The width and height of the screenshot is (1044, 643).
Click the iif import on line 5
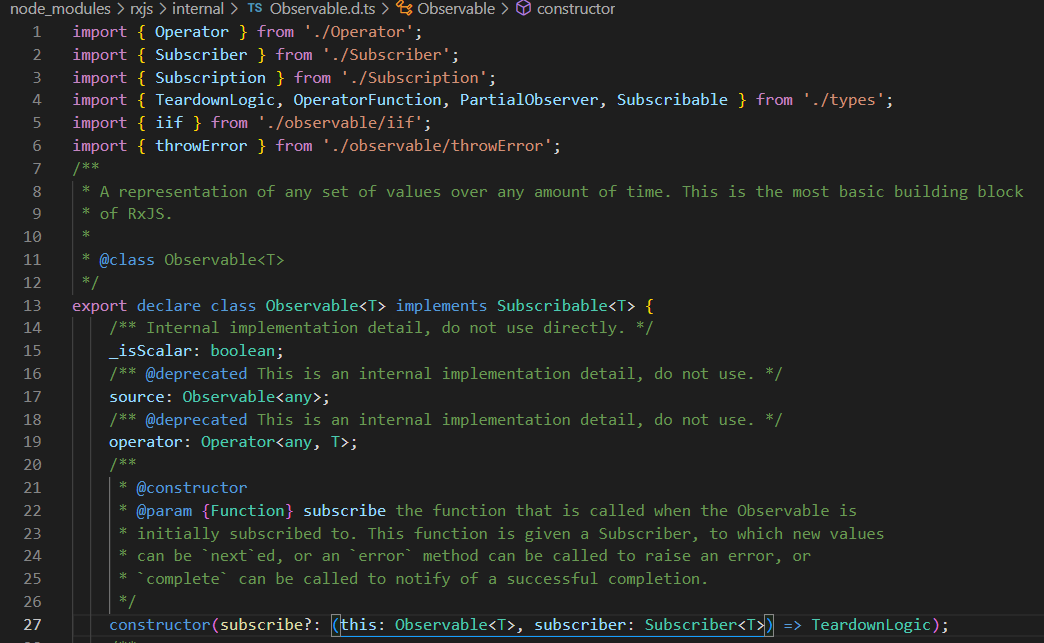pyautogui.click(x=169, y=122)
